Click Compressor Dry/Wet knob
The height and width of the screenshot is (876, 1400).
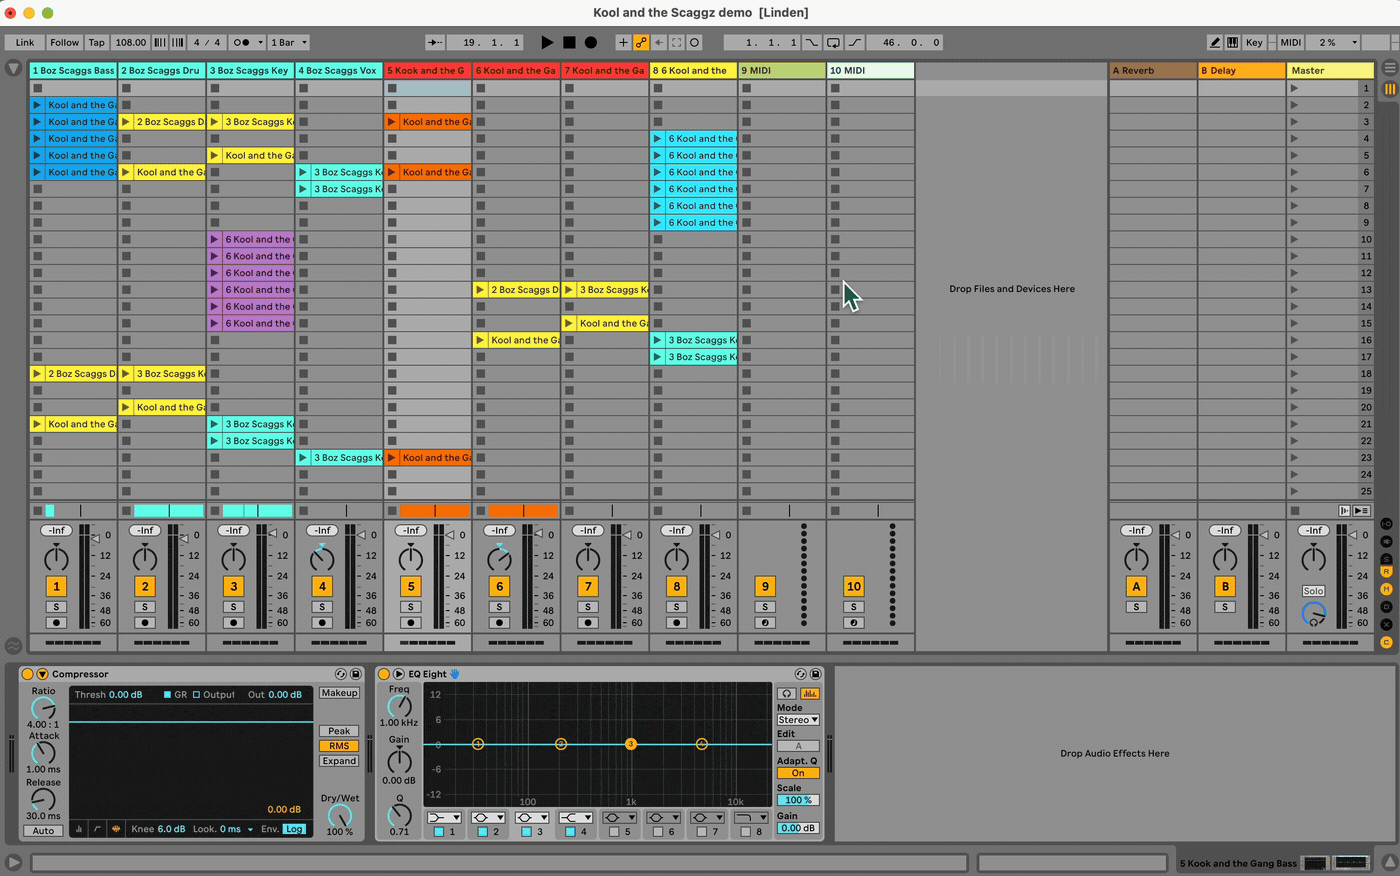[x=340, y=815]
